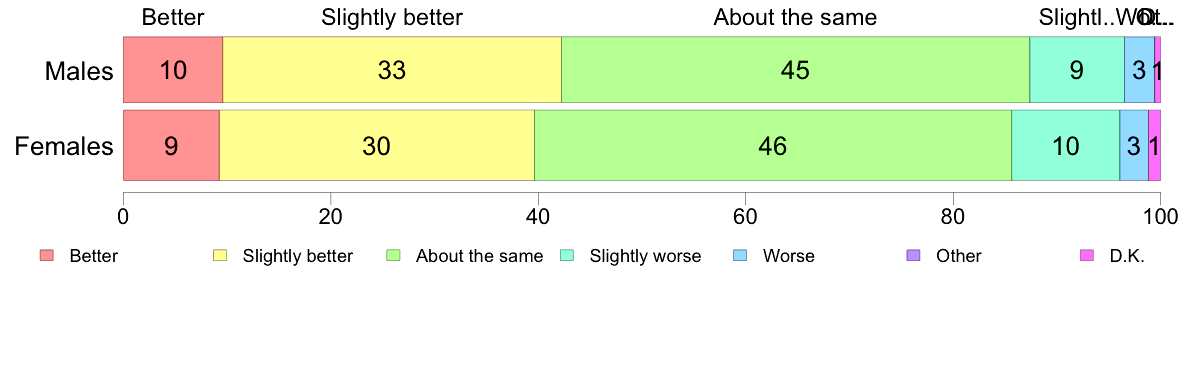Click the teal Slightly worse legend swatch
Screen dimensions: 1188x368
(x=567, y=256)
